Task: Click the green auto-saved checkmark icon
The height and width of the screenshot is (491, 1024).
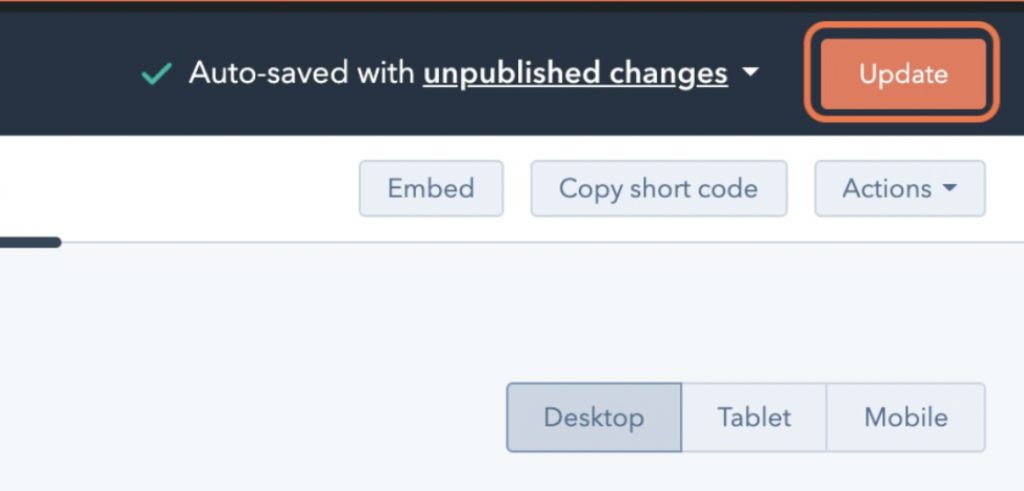Action: [x=156, y=74]
